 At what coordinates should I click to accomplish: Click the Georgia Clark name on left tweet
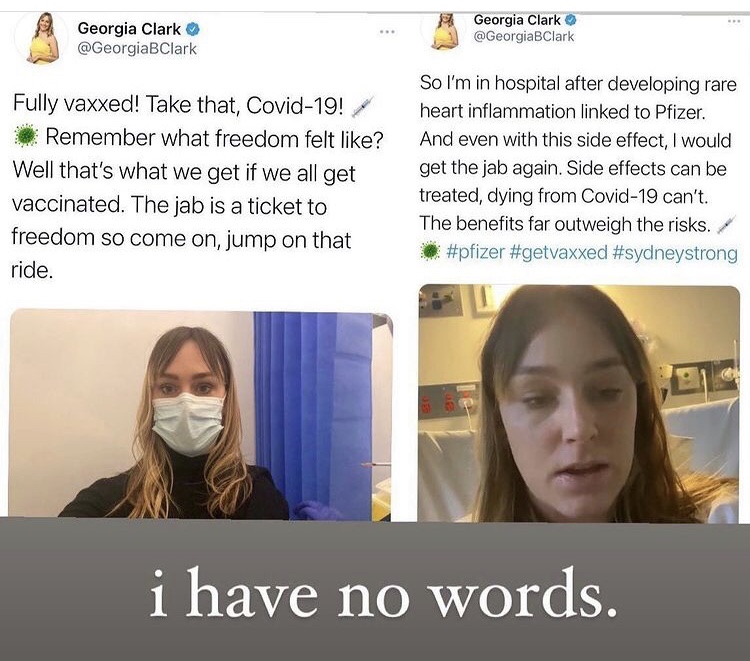[129, 29]
